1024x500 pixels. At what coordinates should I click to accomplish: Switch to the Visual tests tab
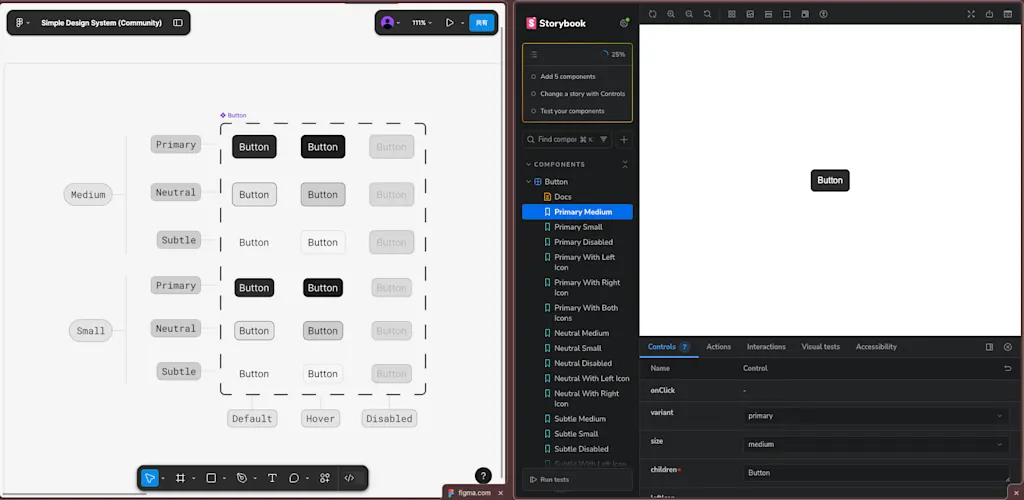[x=820, y=347]
